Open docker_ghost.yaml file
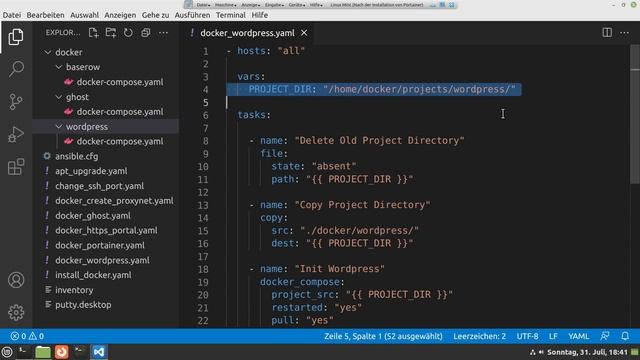 [93, 216]
